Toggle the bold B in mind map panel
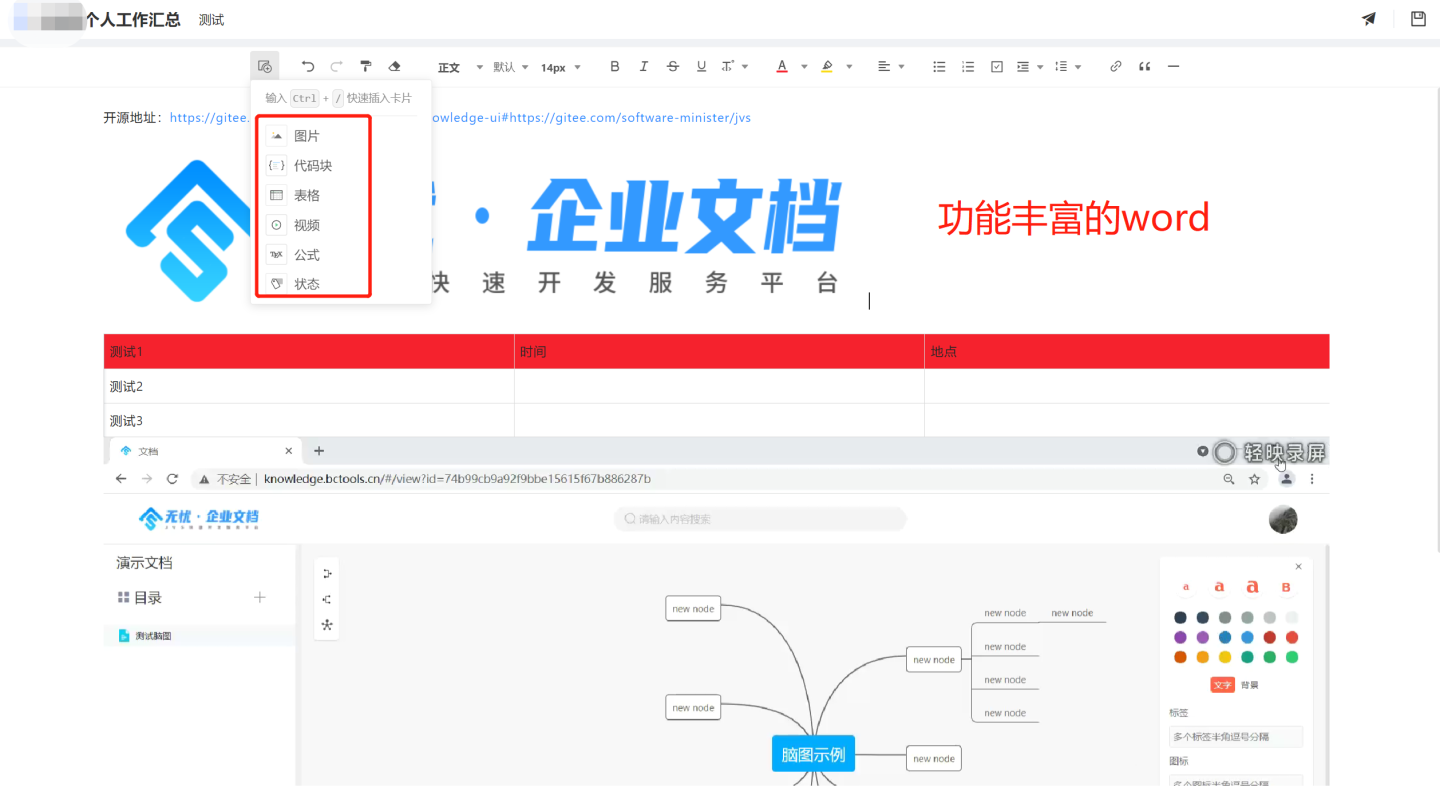 (1286, 588)
